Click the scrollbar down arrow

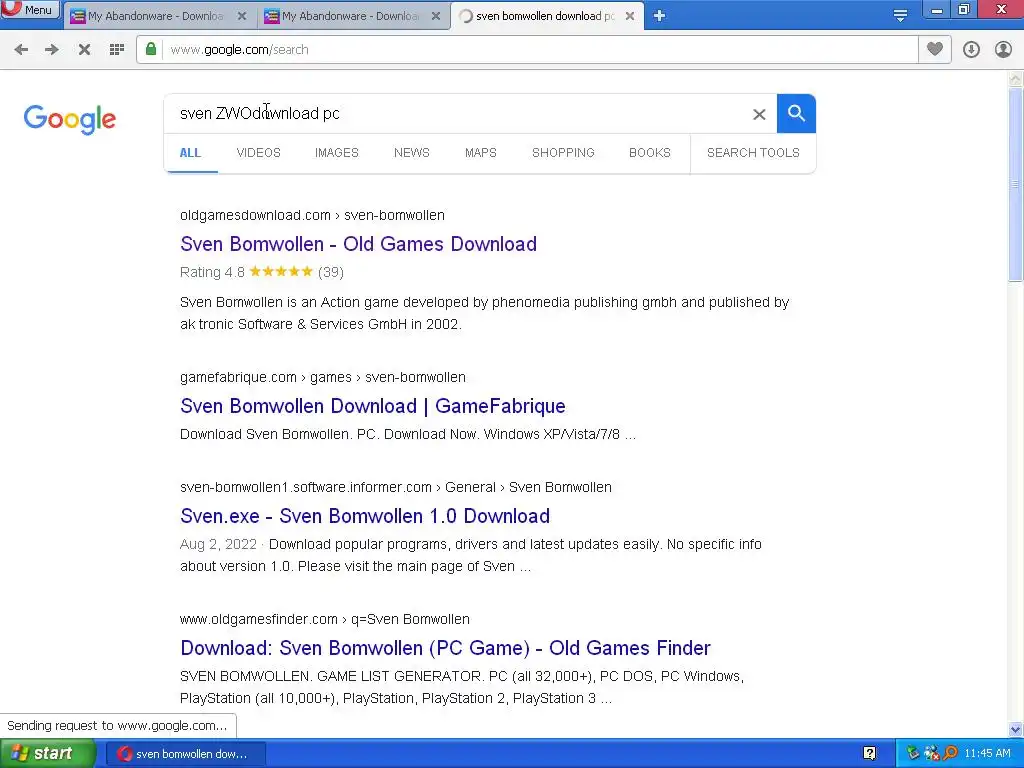[1015, 729]
